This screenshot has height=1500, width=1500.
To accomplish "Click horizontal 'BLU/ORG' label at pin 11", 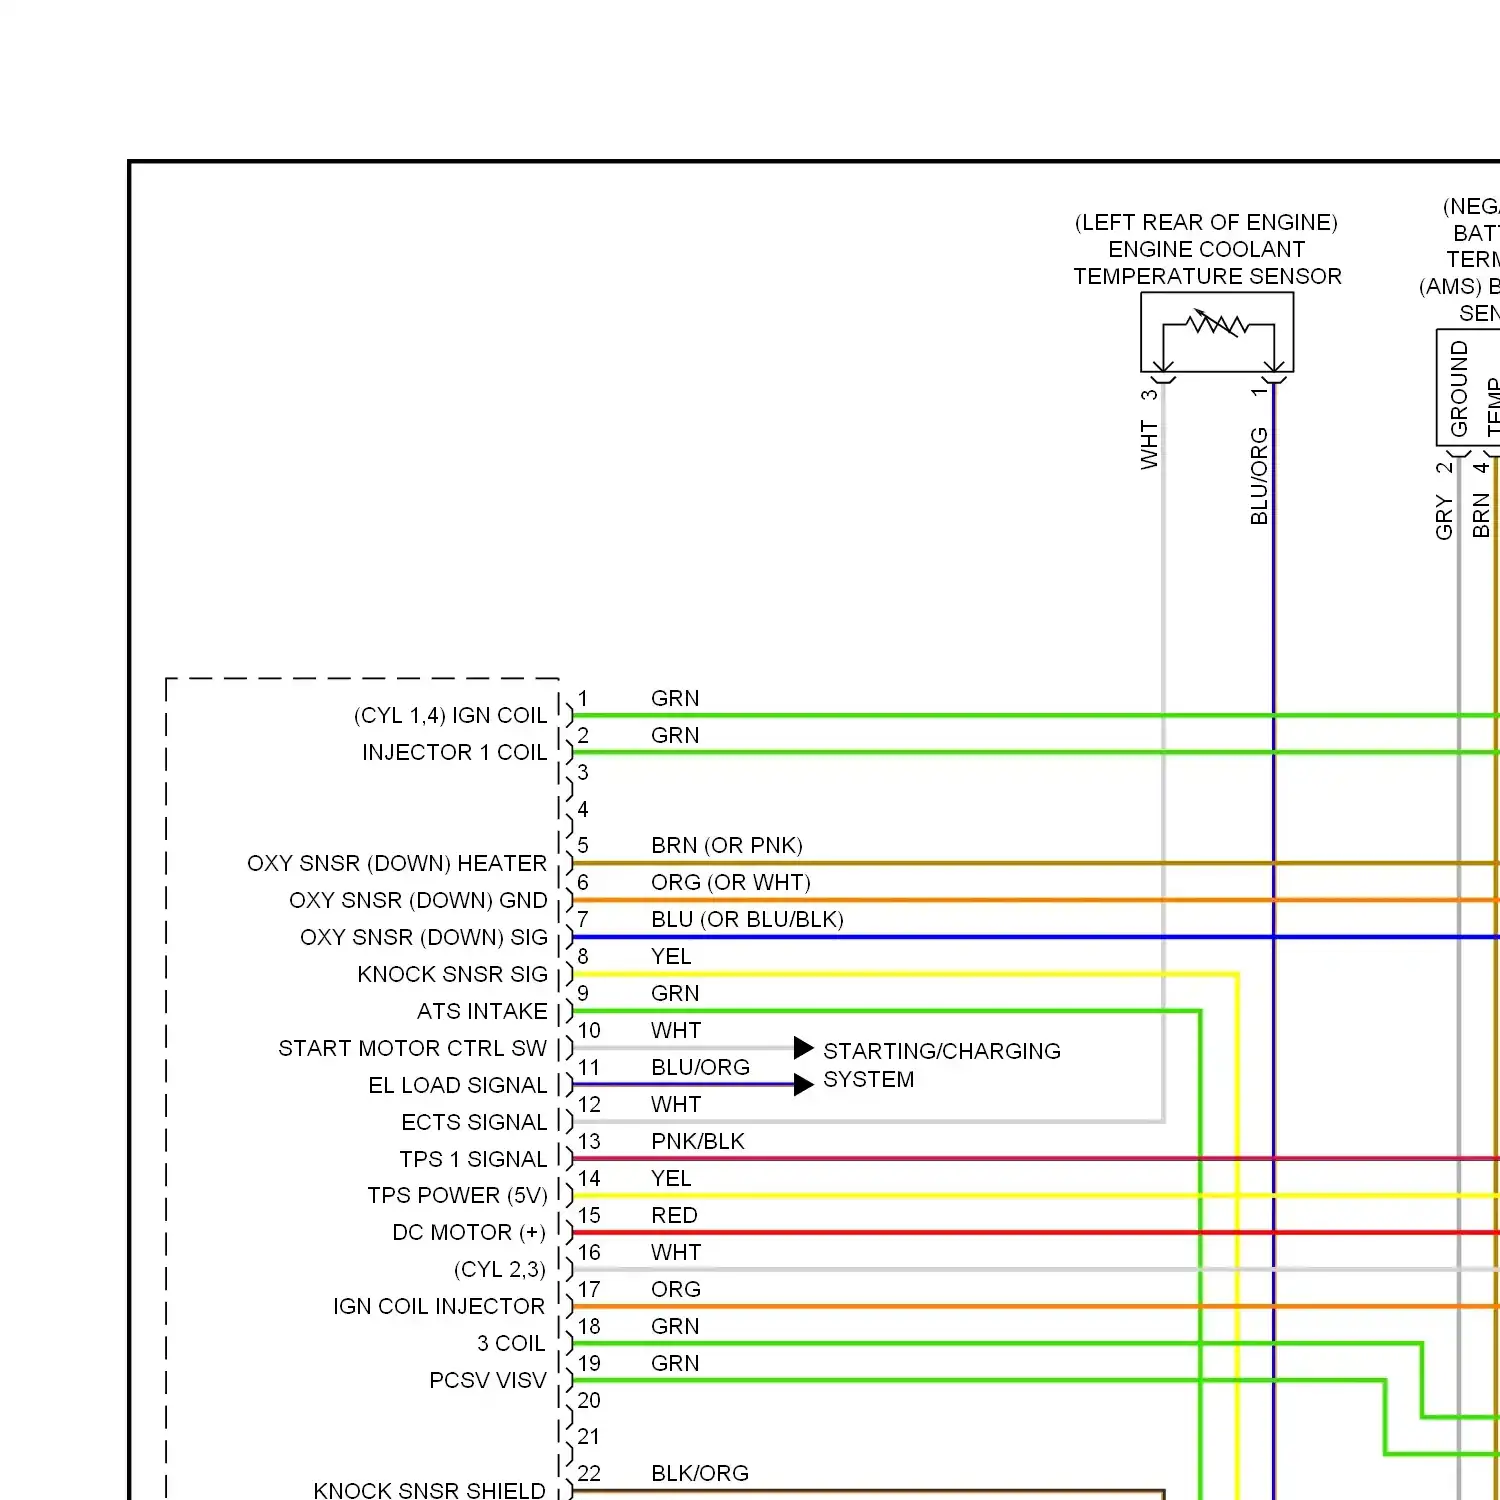I will pyautogui.click(x=700, y=1067).
